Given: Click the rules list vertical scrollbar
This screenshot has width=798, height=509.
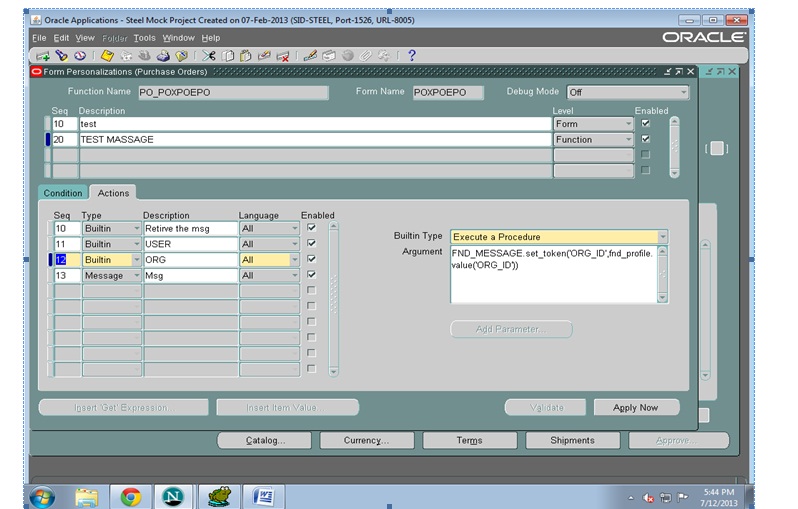Looking at the screenshot, I should click(674, 147).
